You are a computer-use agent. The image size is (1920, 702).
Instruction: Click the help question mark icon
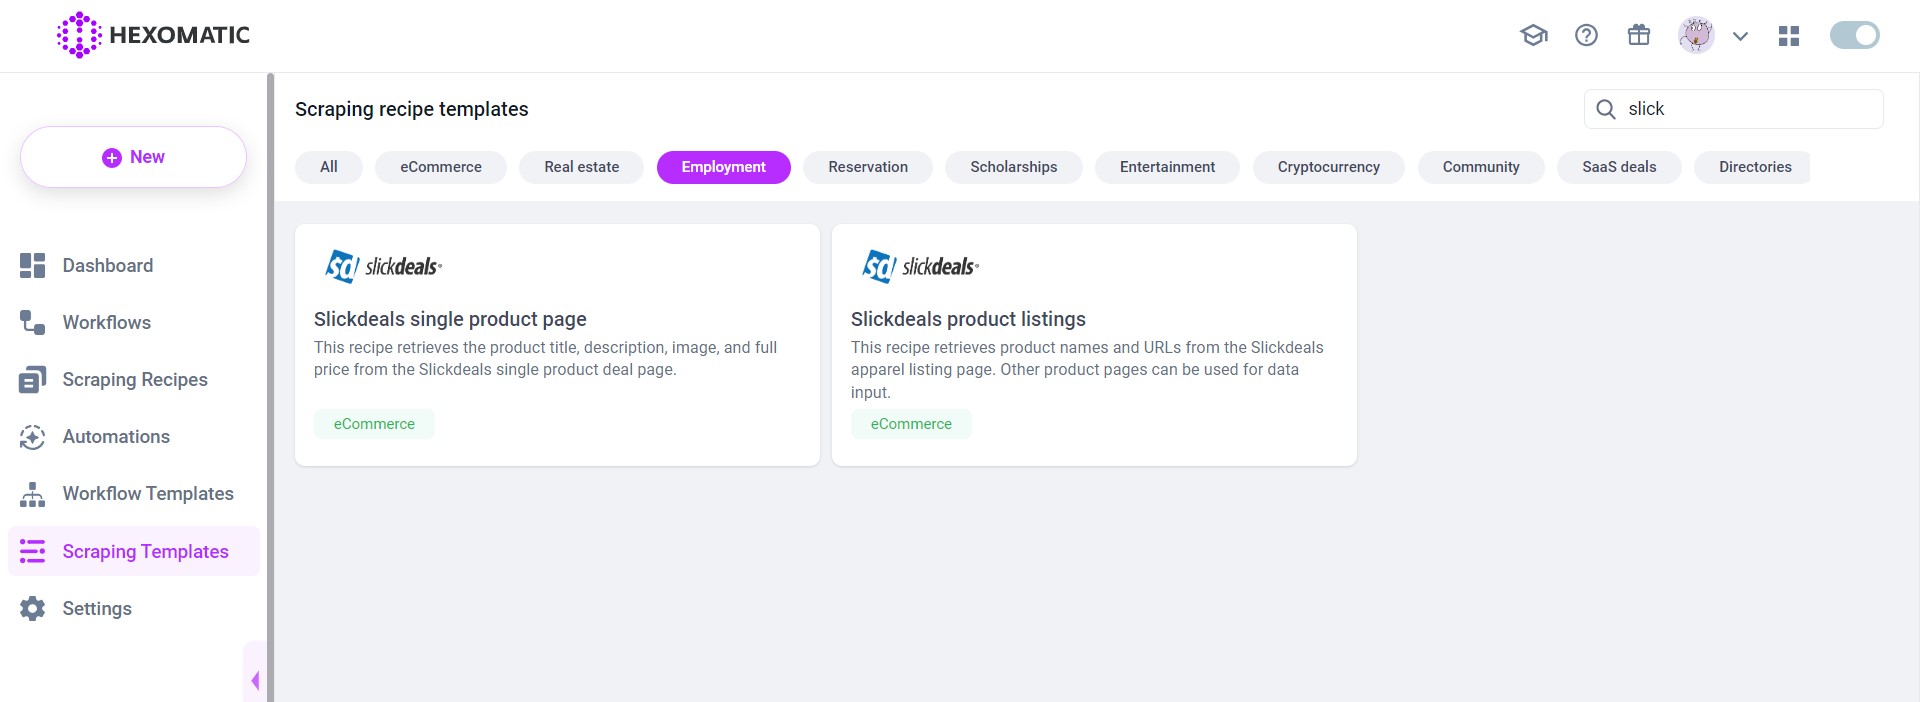pos(1586,36)
